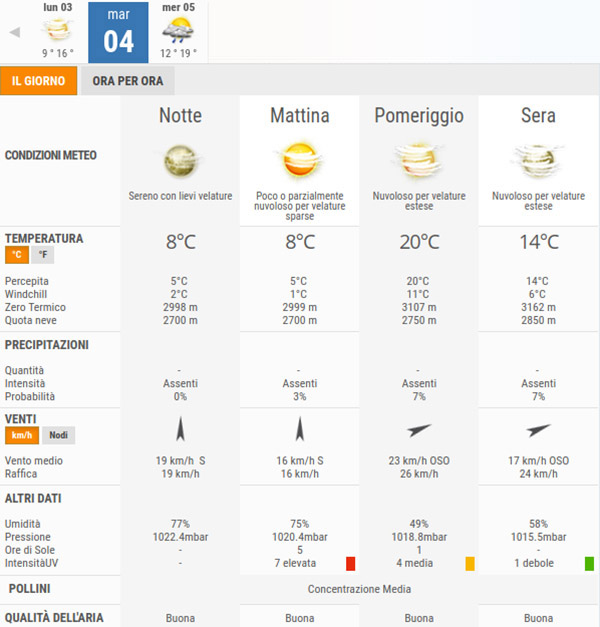Image resolution: width=600 pixels, height=627 pixels.
Task: Click the CONDIZIONI METEO label
Action: [x=51, y=155]
